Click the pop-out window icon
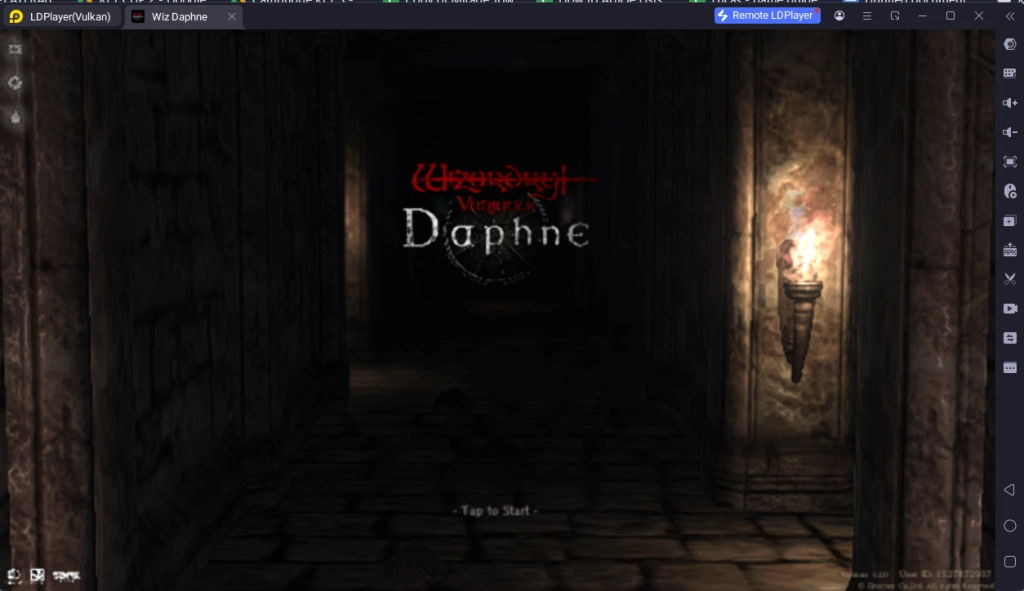The width and height of the screenshot is (1024, 591). click(x=895, y=16)
